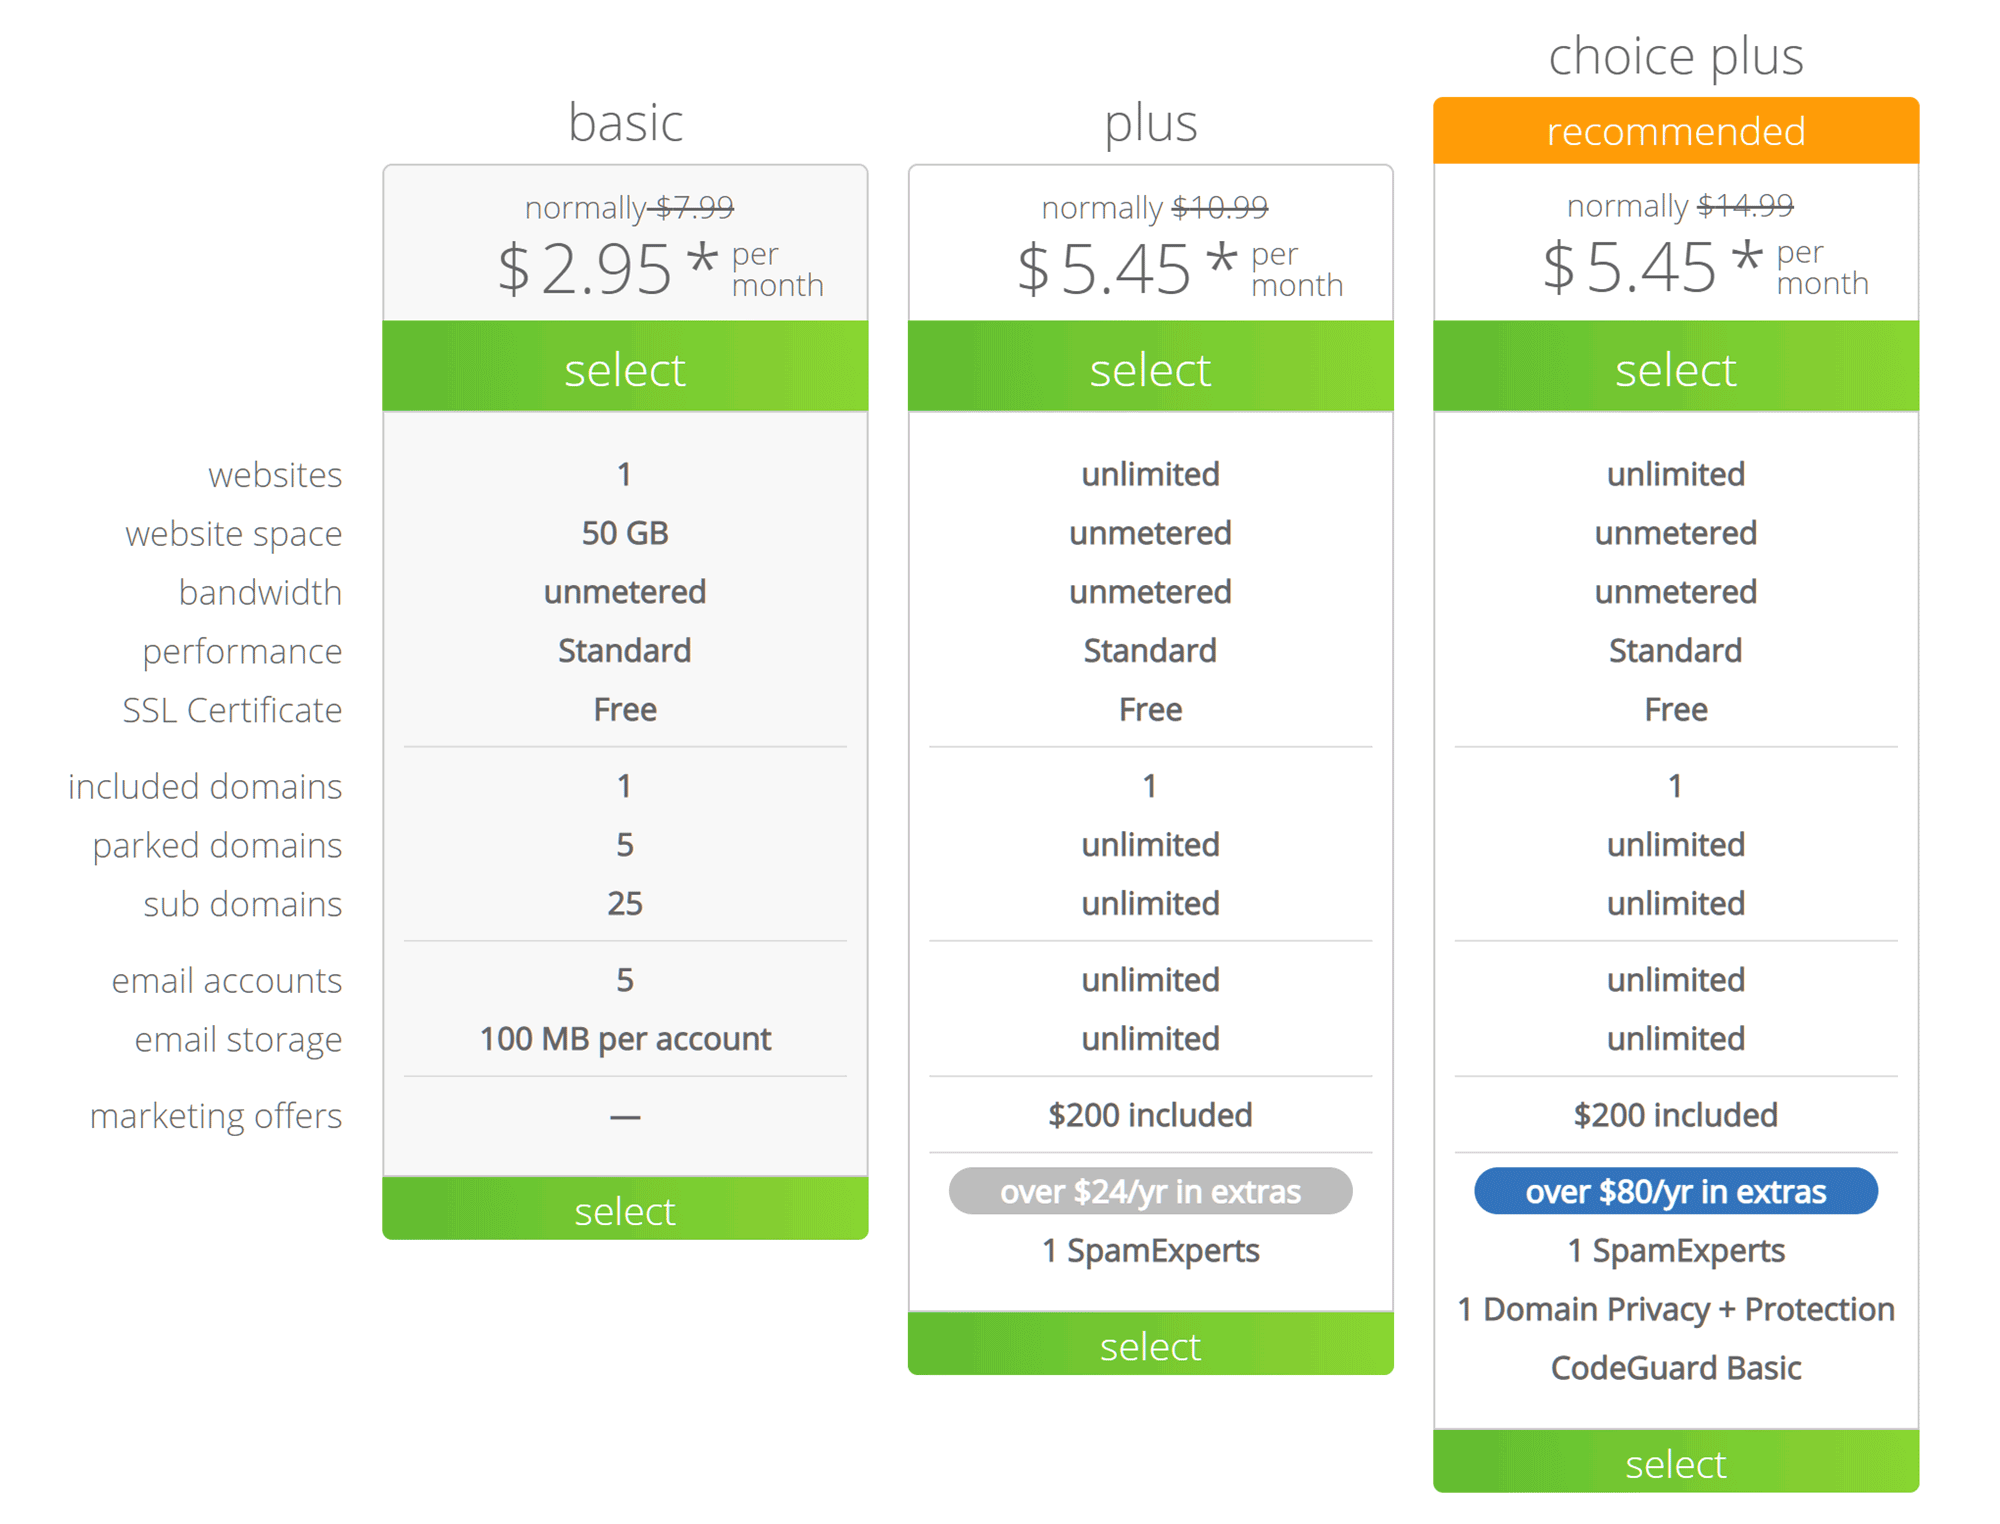
Task: Click the choice plus title heading
Action: tap(1675, 56)
